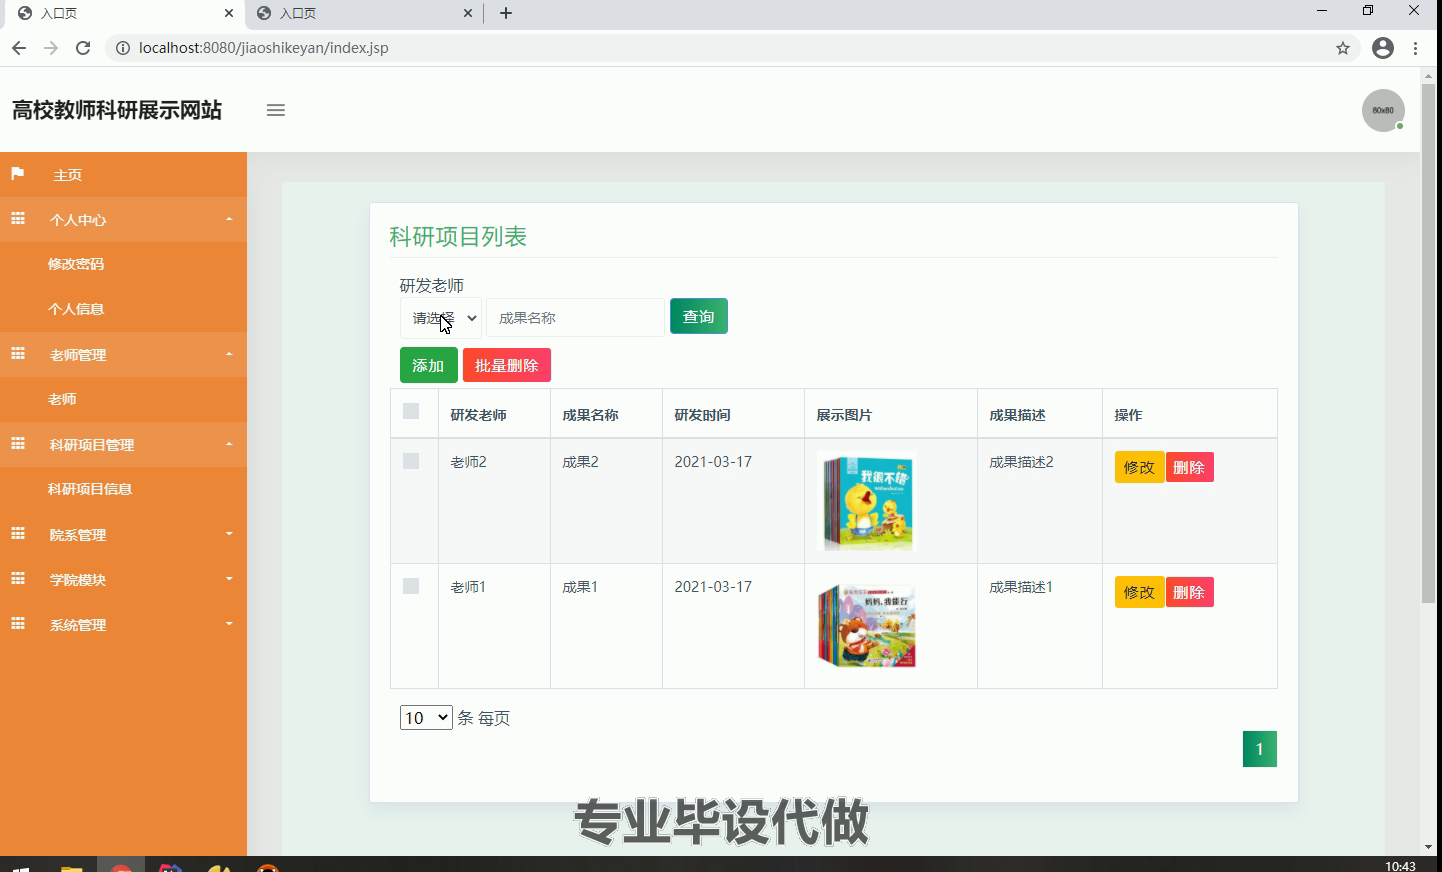Collapse the 个人中心 menu section
This screenshot has height=872, width=1442.
(x=123, y=219)
